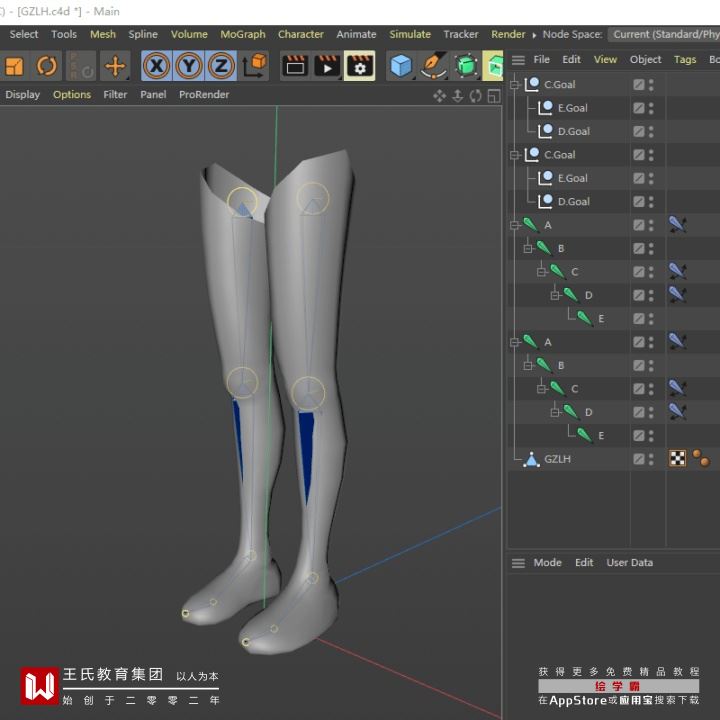Toggle the layer square for GZLH
This screenshot has width=720, height=720.
[639, 459]
